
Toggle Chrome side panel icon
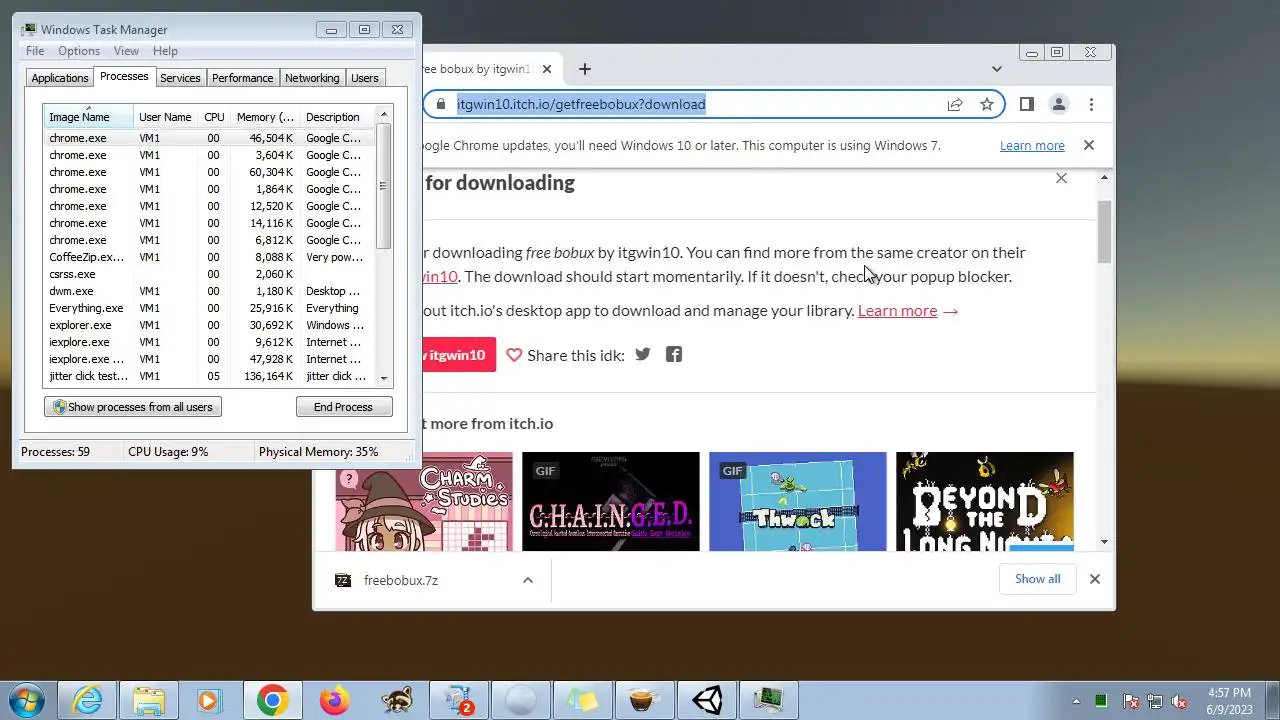pos(1026,104)
